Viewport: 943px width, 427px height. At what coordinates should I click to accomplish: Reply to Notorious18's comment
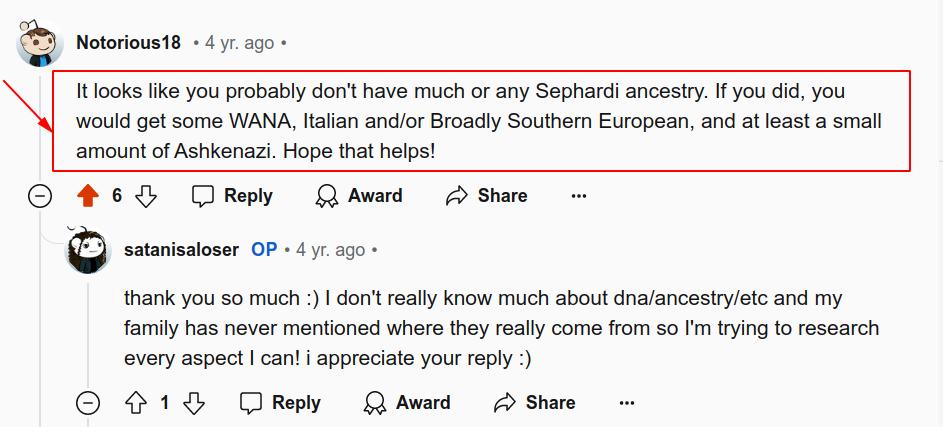coord(232,196)
